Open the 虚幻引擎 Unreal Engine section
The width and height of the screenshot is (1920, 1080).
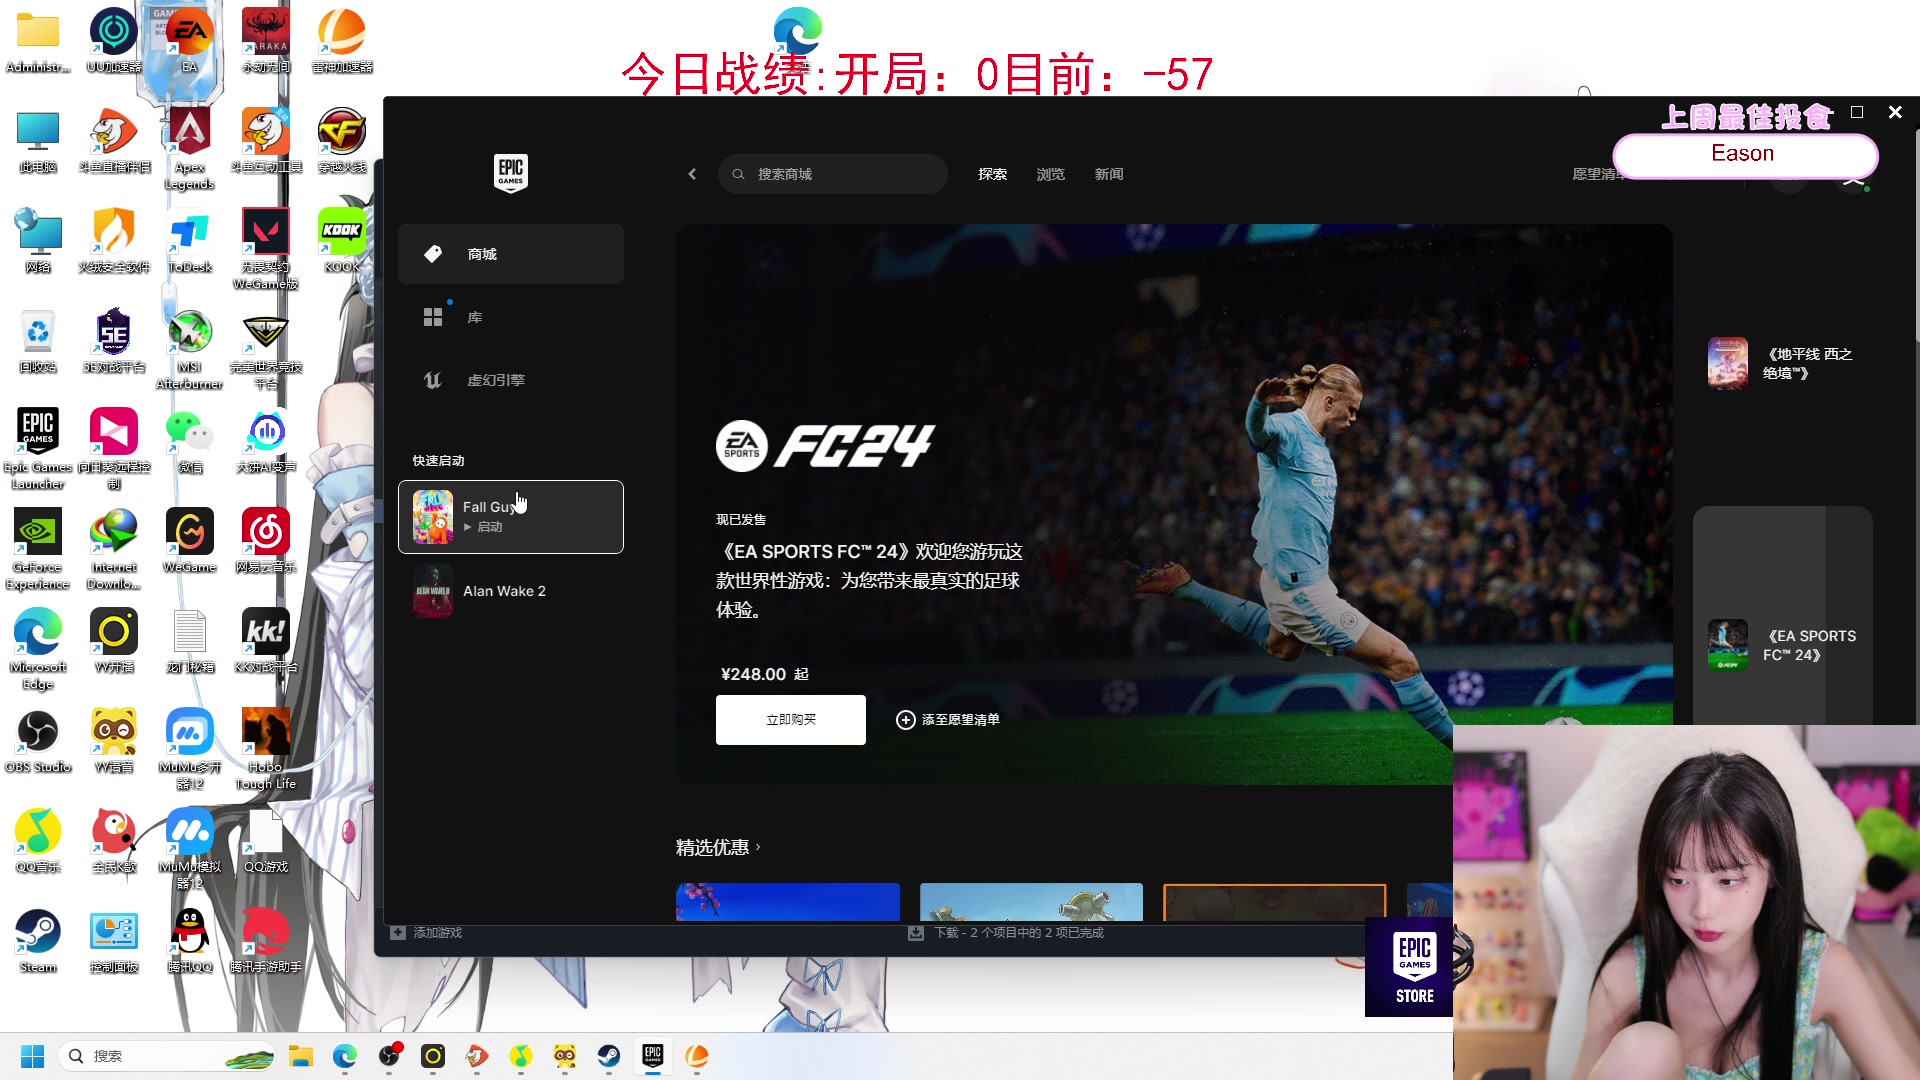point(511,380)
